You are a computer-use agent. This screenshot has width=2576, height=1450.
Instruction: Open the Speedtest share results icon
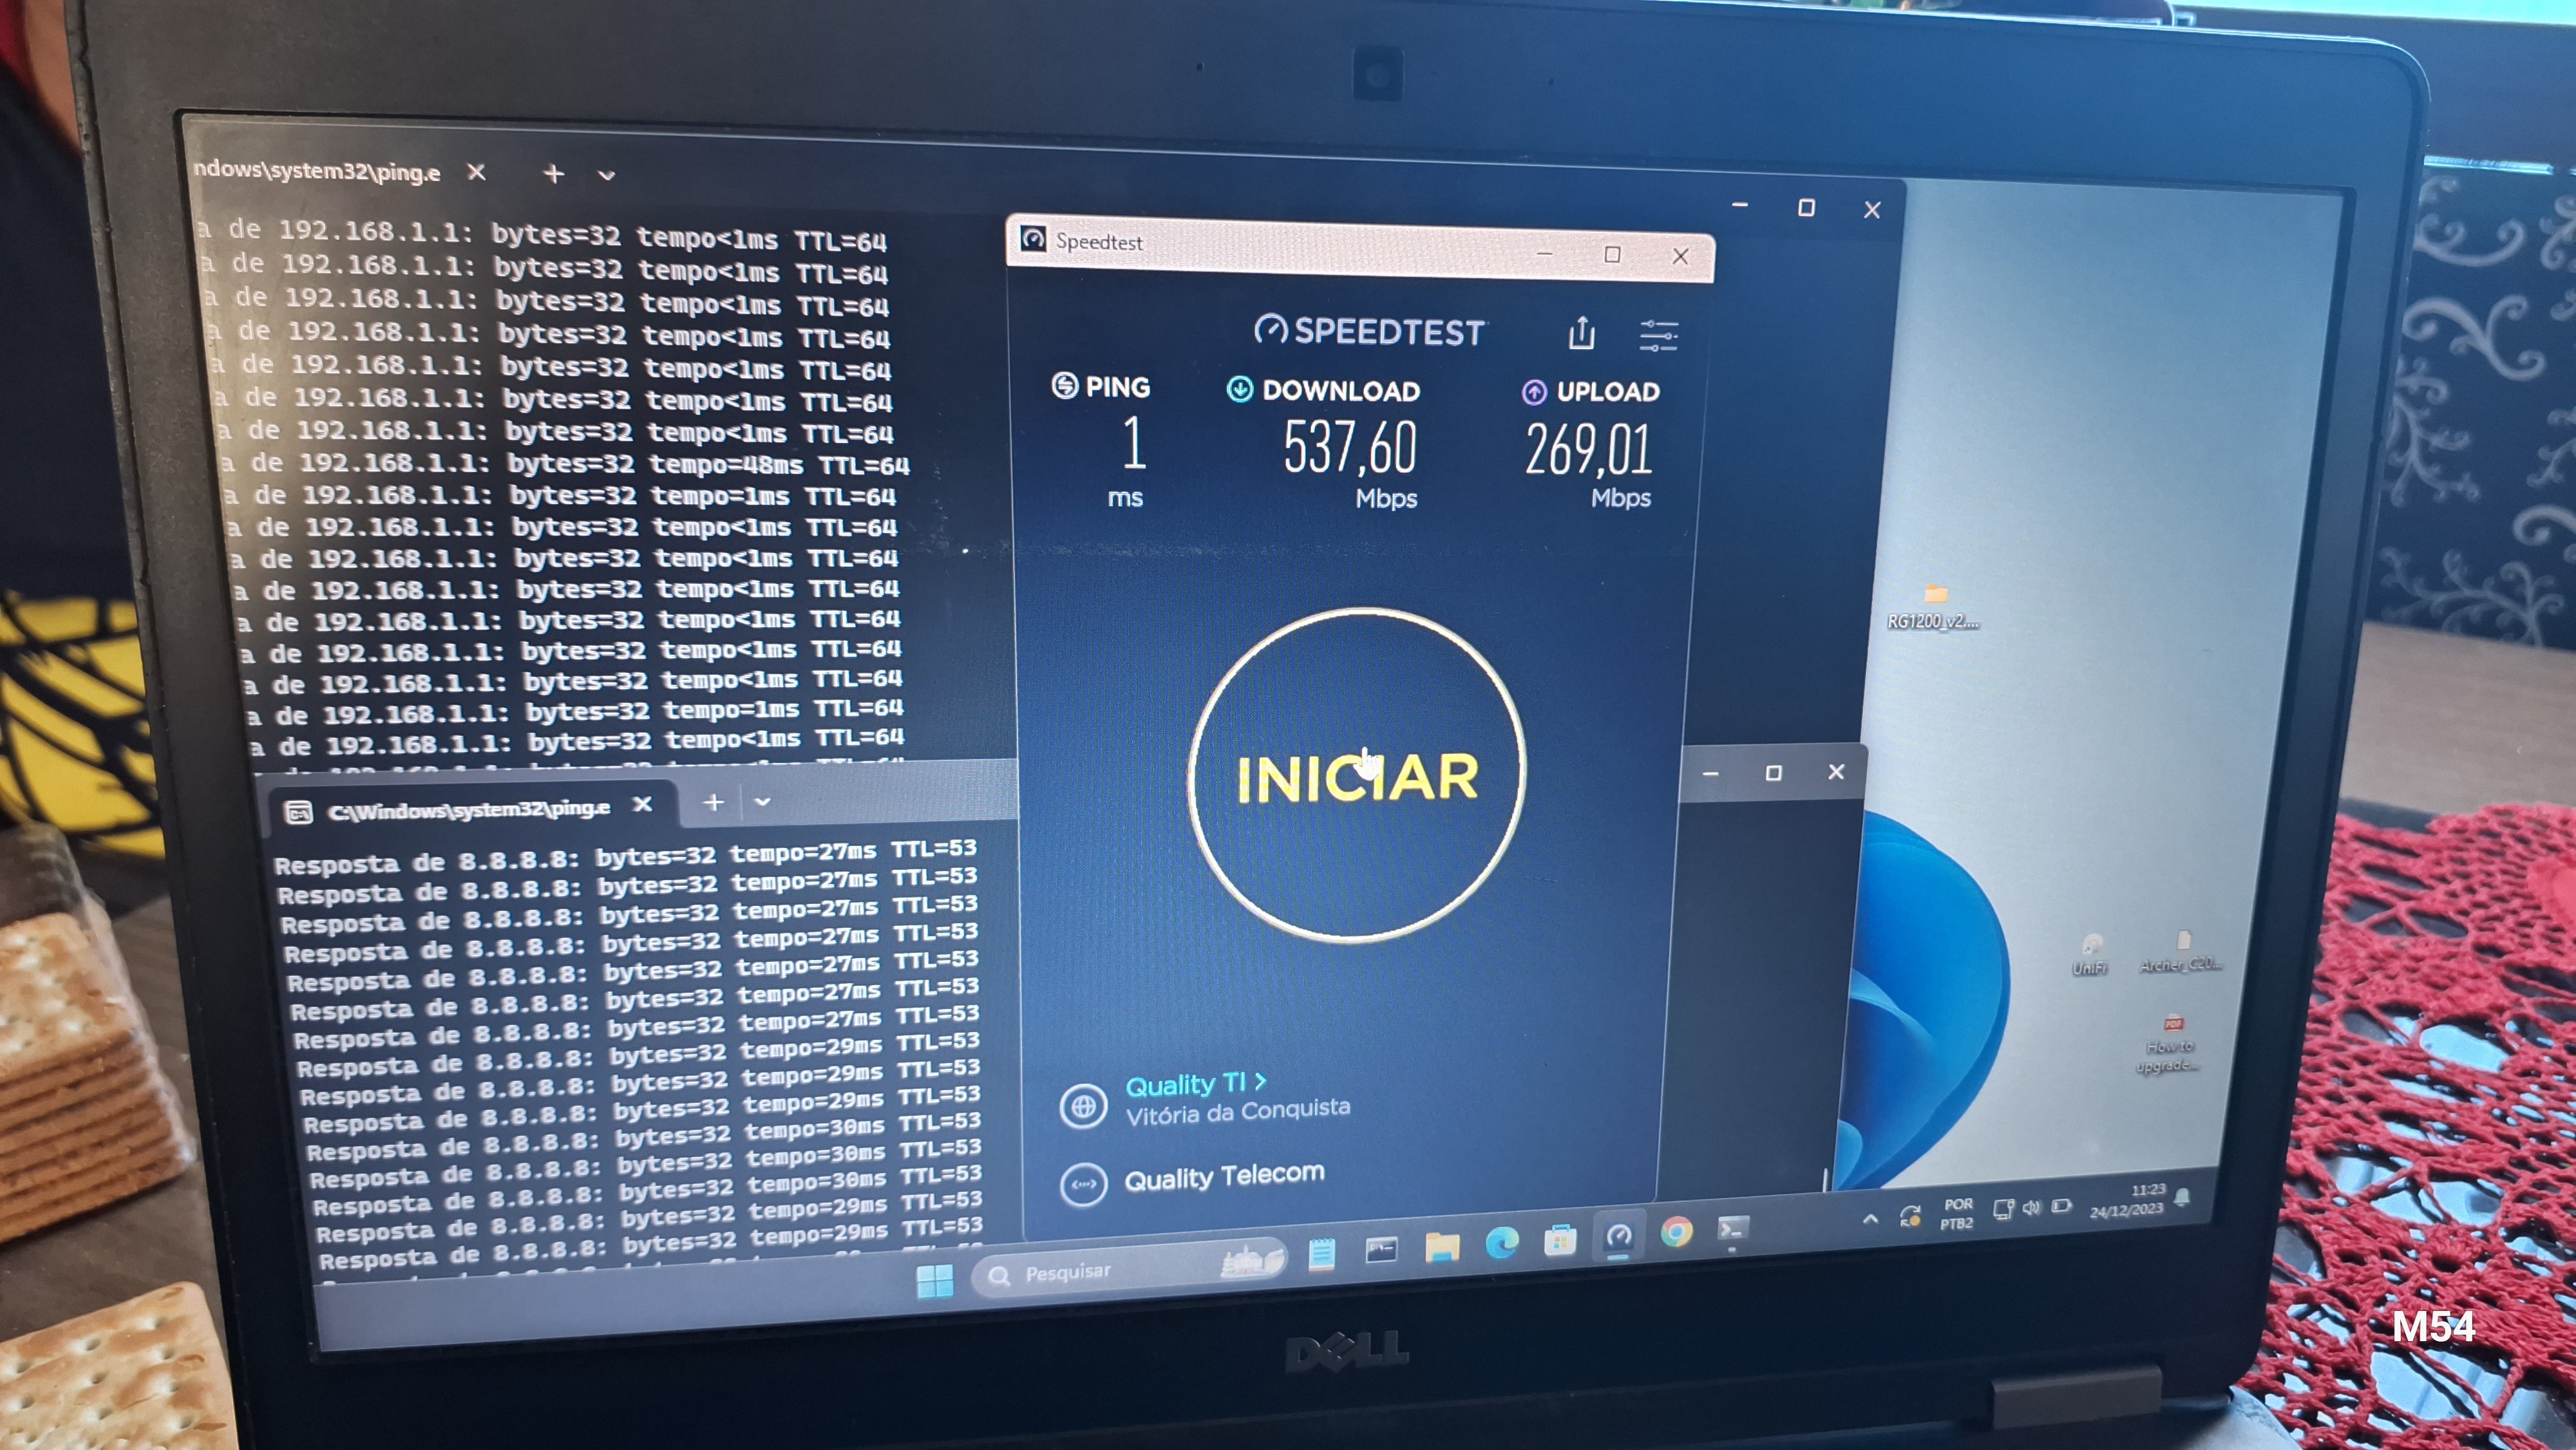tap(1581, 333)
